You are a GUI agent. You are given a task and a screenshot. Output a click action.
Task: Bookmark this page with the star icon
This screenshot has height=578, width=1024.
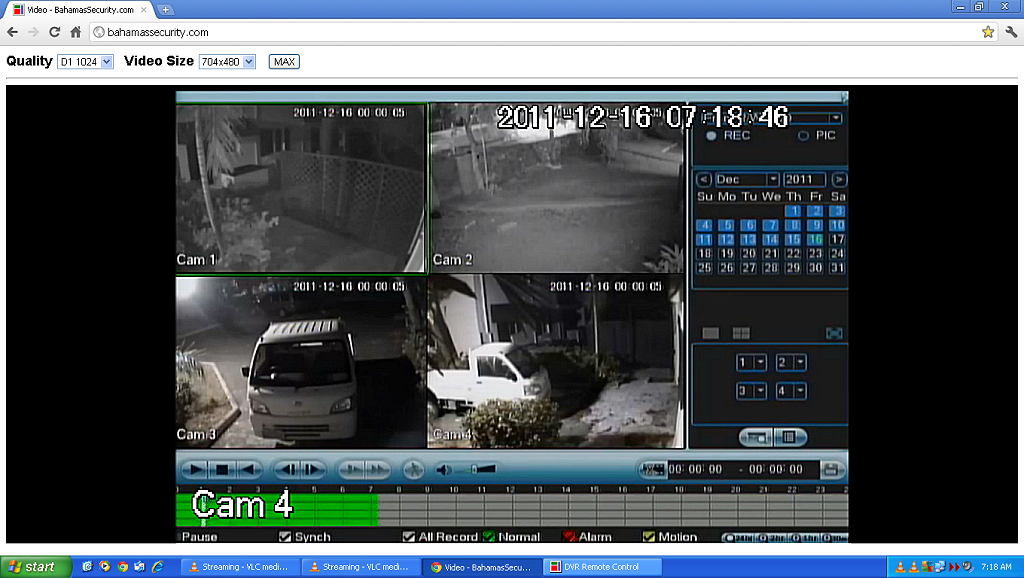tap(988, 32)
